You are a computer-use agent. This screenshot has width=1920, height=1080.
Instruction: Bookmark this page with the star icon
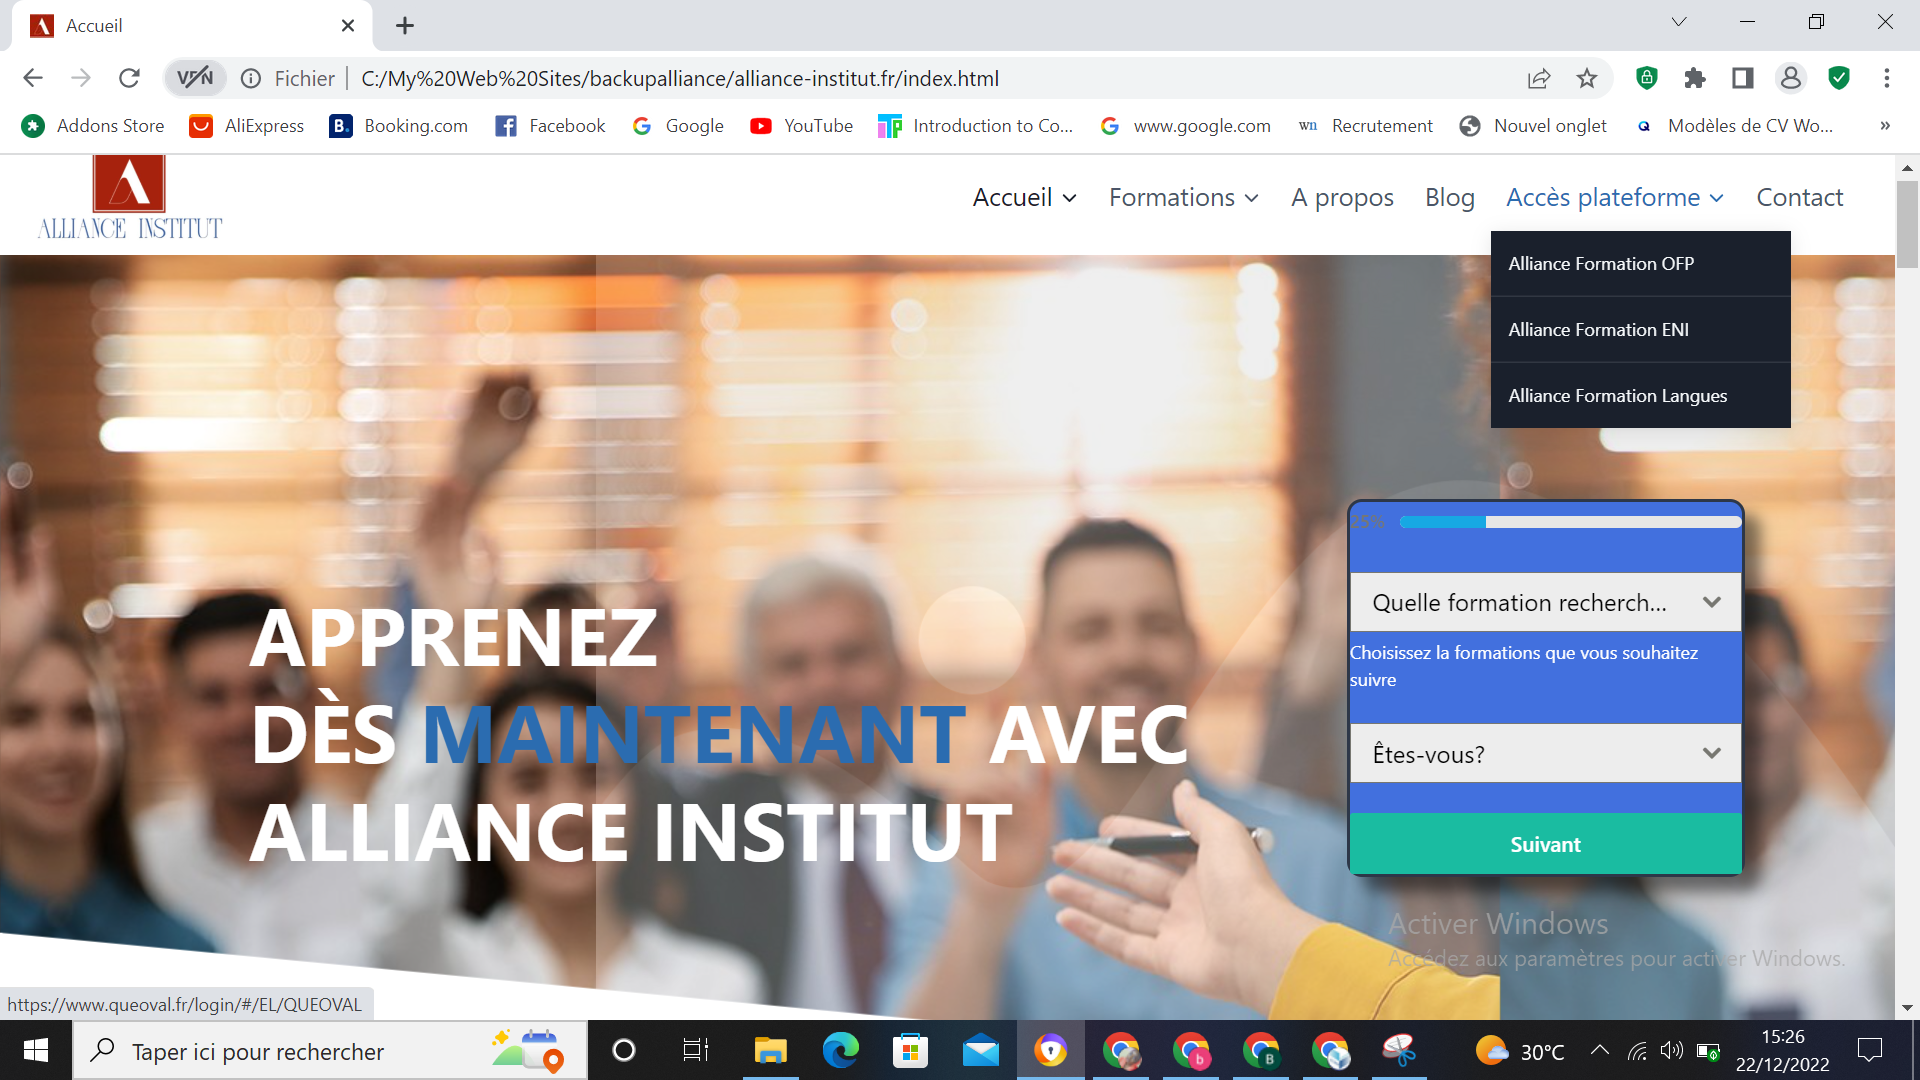click(x=1587, y=78)
